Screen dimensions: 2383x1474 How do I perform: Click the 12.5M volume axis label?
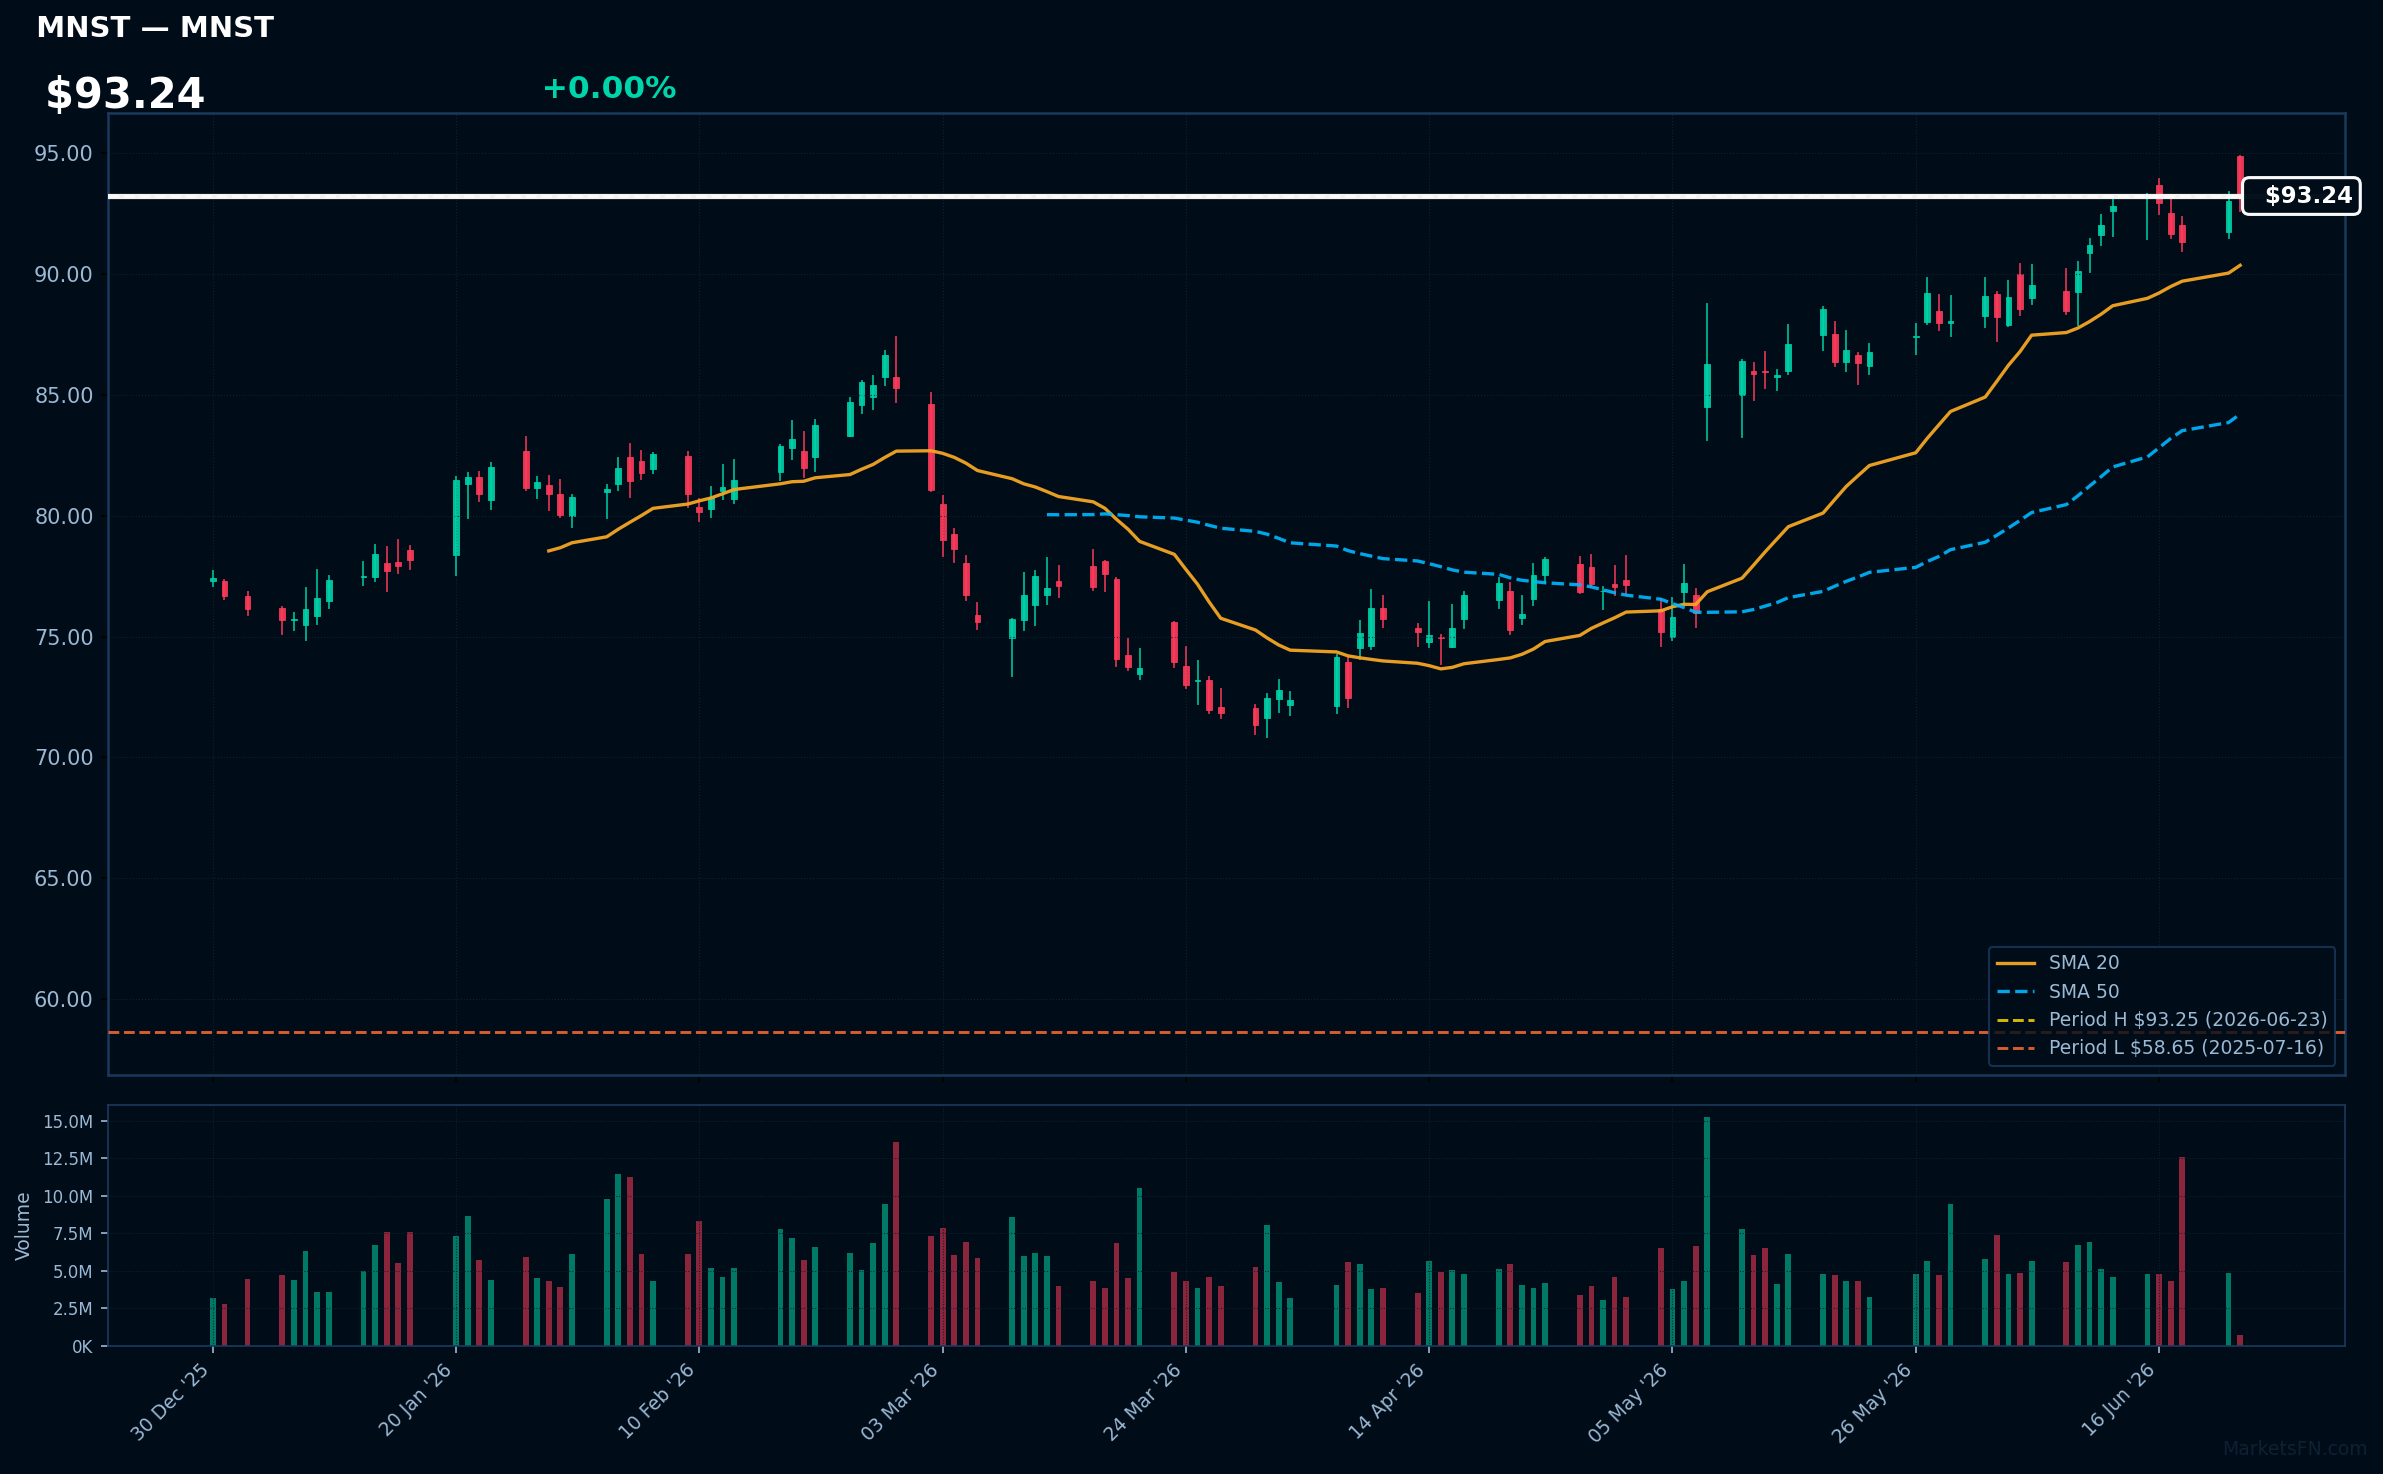point(68,1159)
